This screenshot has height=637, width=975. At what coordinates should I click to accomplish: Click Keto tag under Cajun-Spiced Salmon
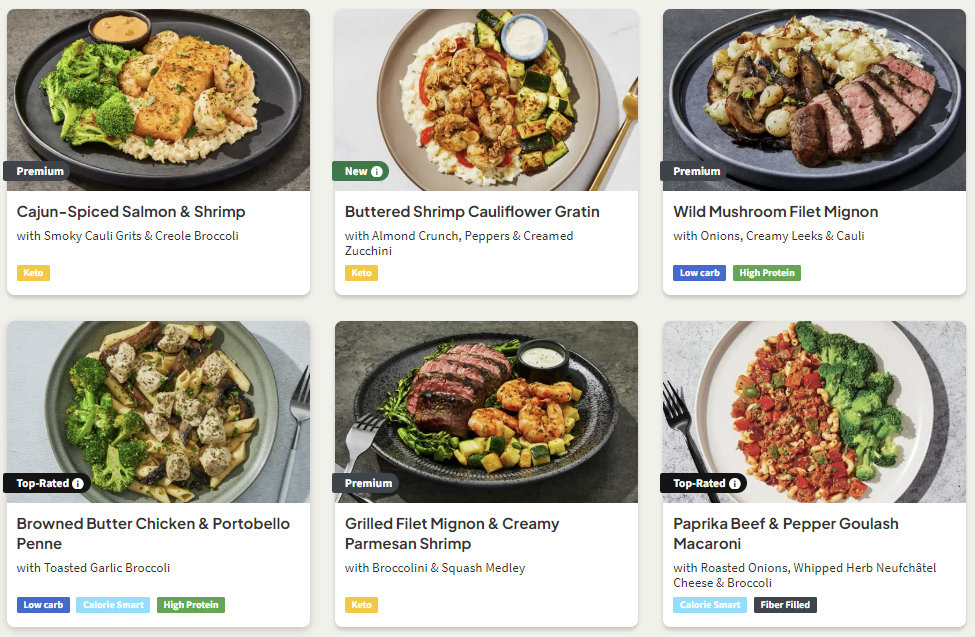[33, 273]
